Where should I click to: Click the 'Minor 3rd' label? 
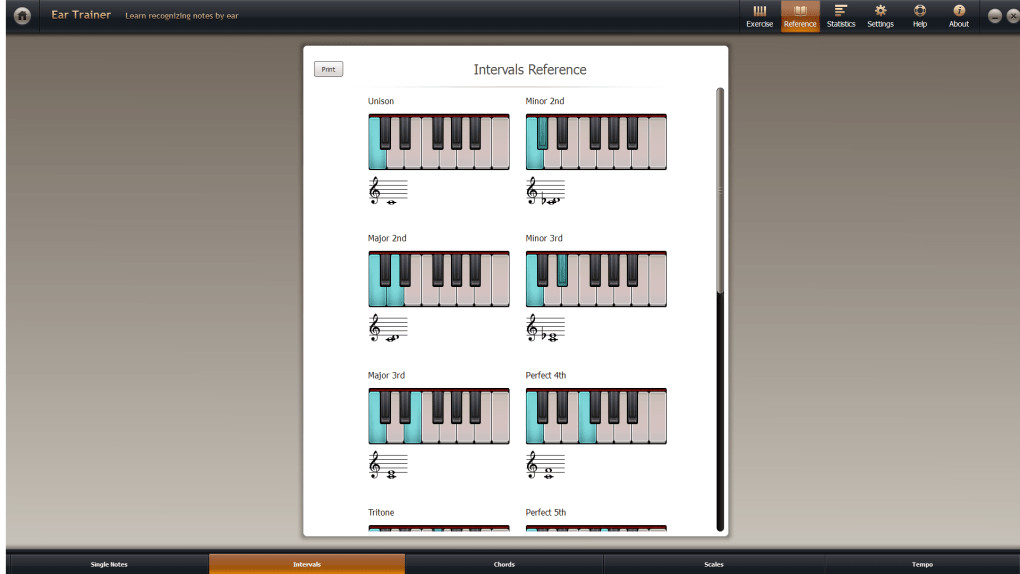[x=544, y=238]
